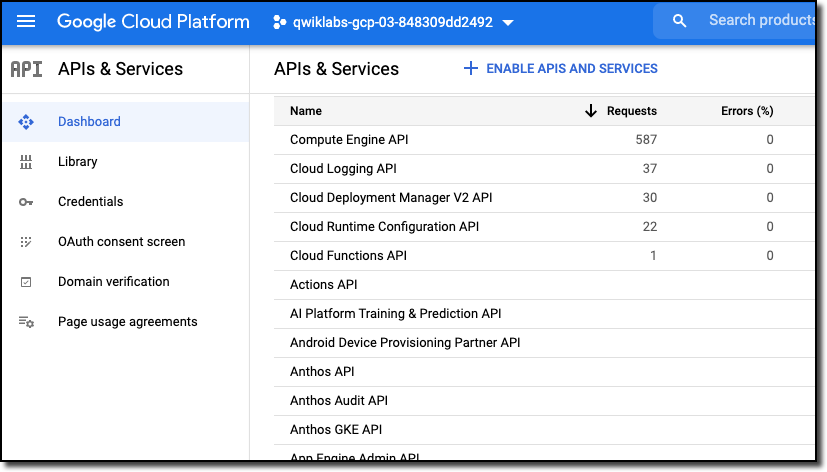Image resolution: width=827 pixels, height=472 pixels.
Task: Click project name qwiklabs-gcp-03-848309dd2492
Action: coord(393,23)
